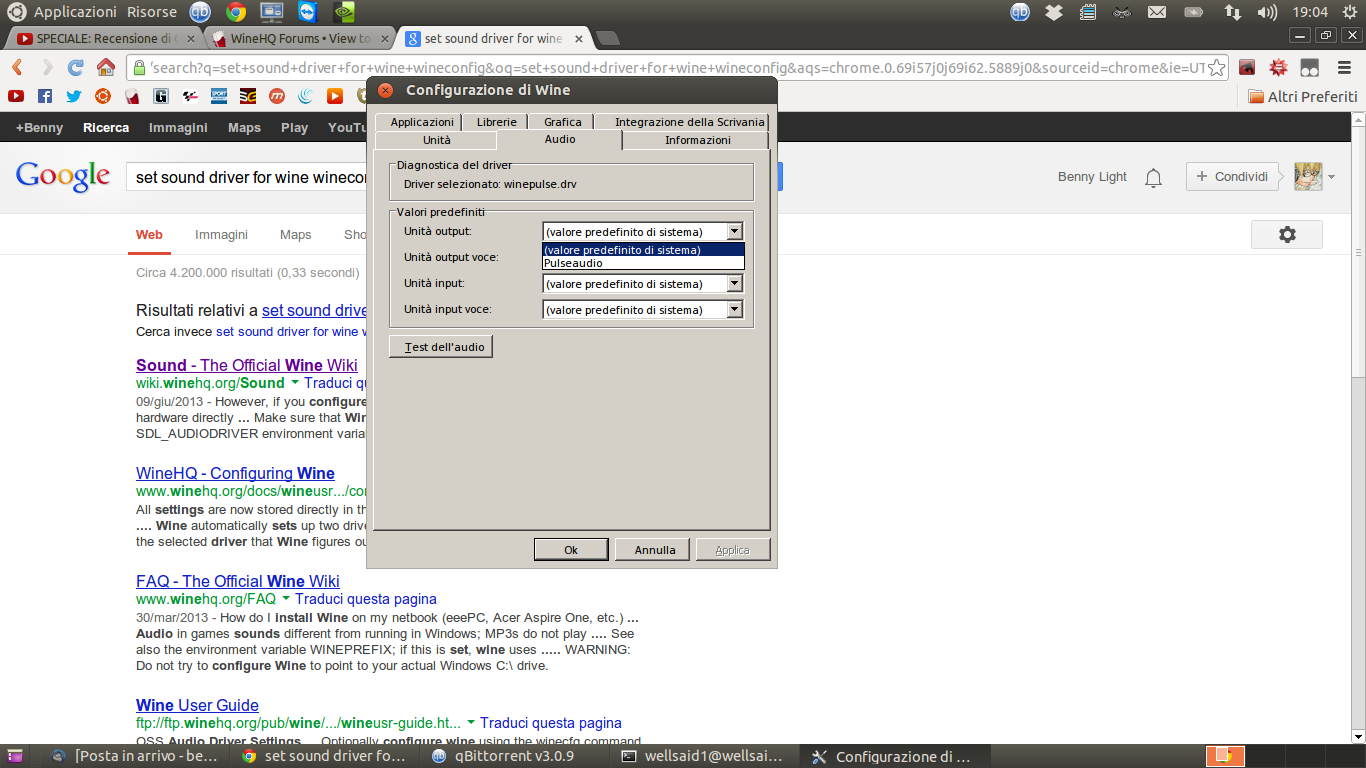Click the Dropbox tray indicator
The height and width of the screenshot is (768, 1366).
[1053, 12]
